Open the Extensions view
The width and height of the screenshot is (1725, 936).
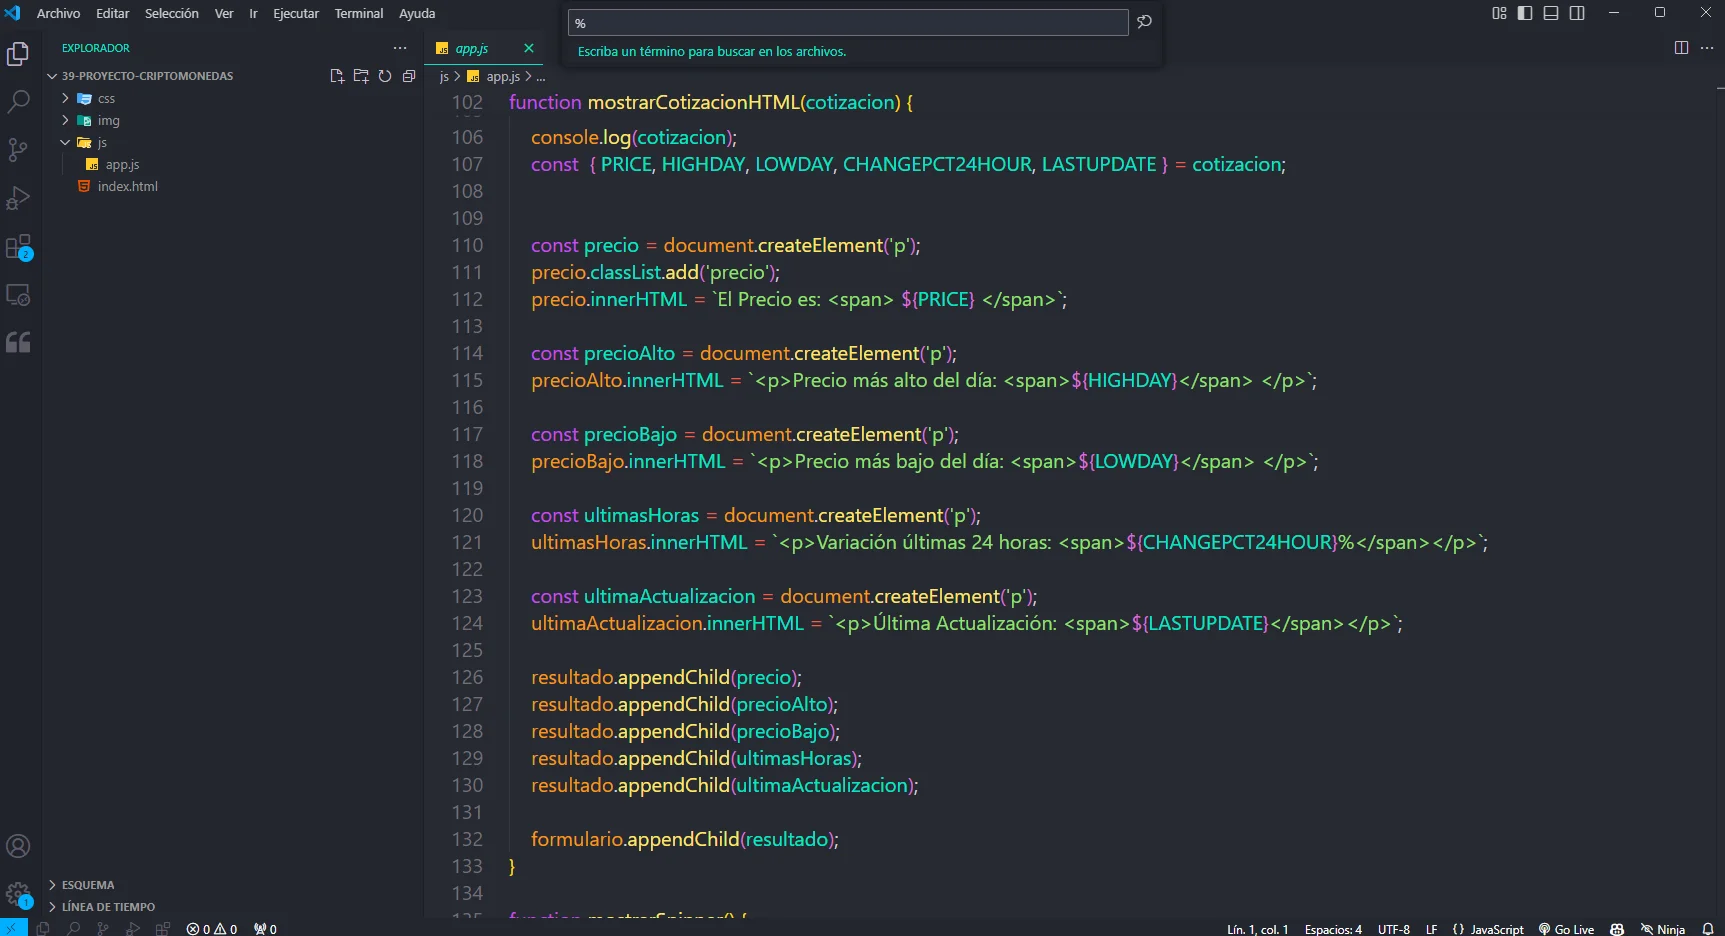click(18, 247)
